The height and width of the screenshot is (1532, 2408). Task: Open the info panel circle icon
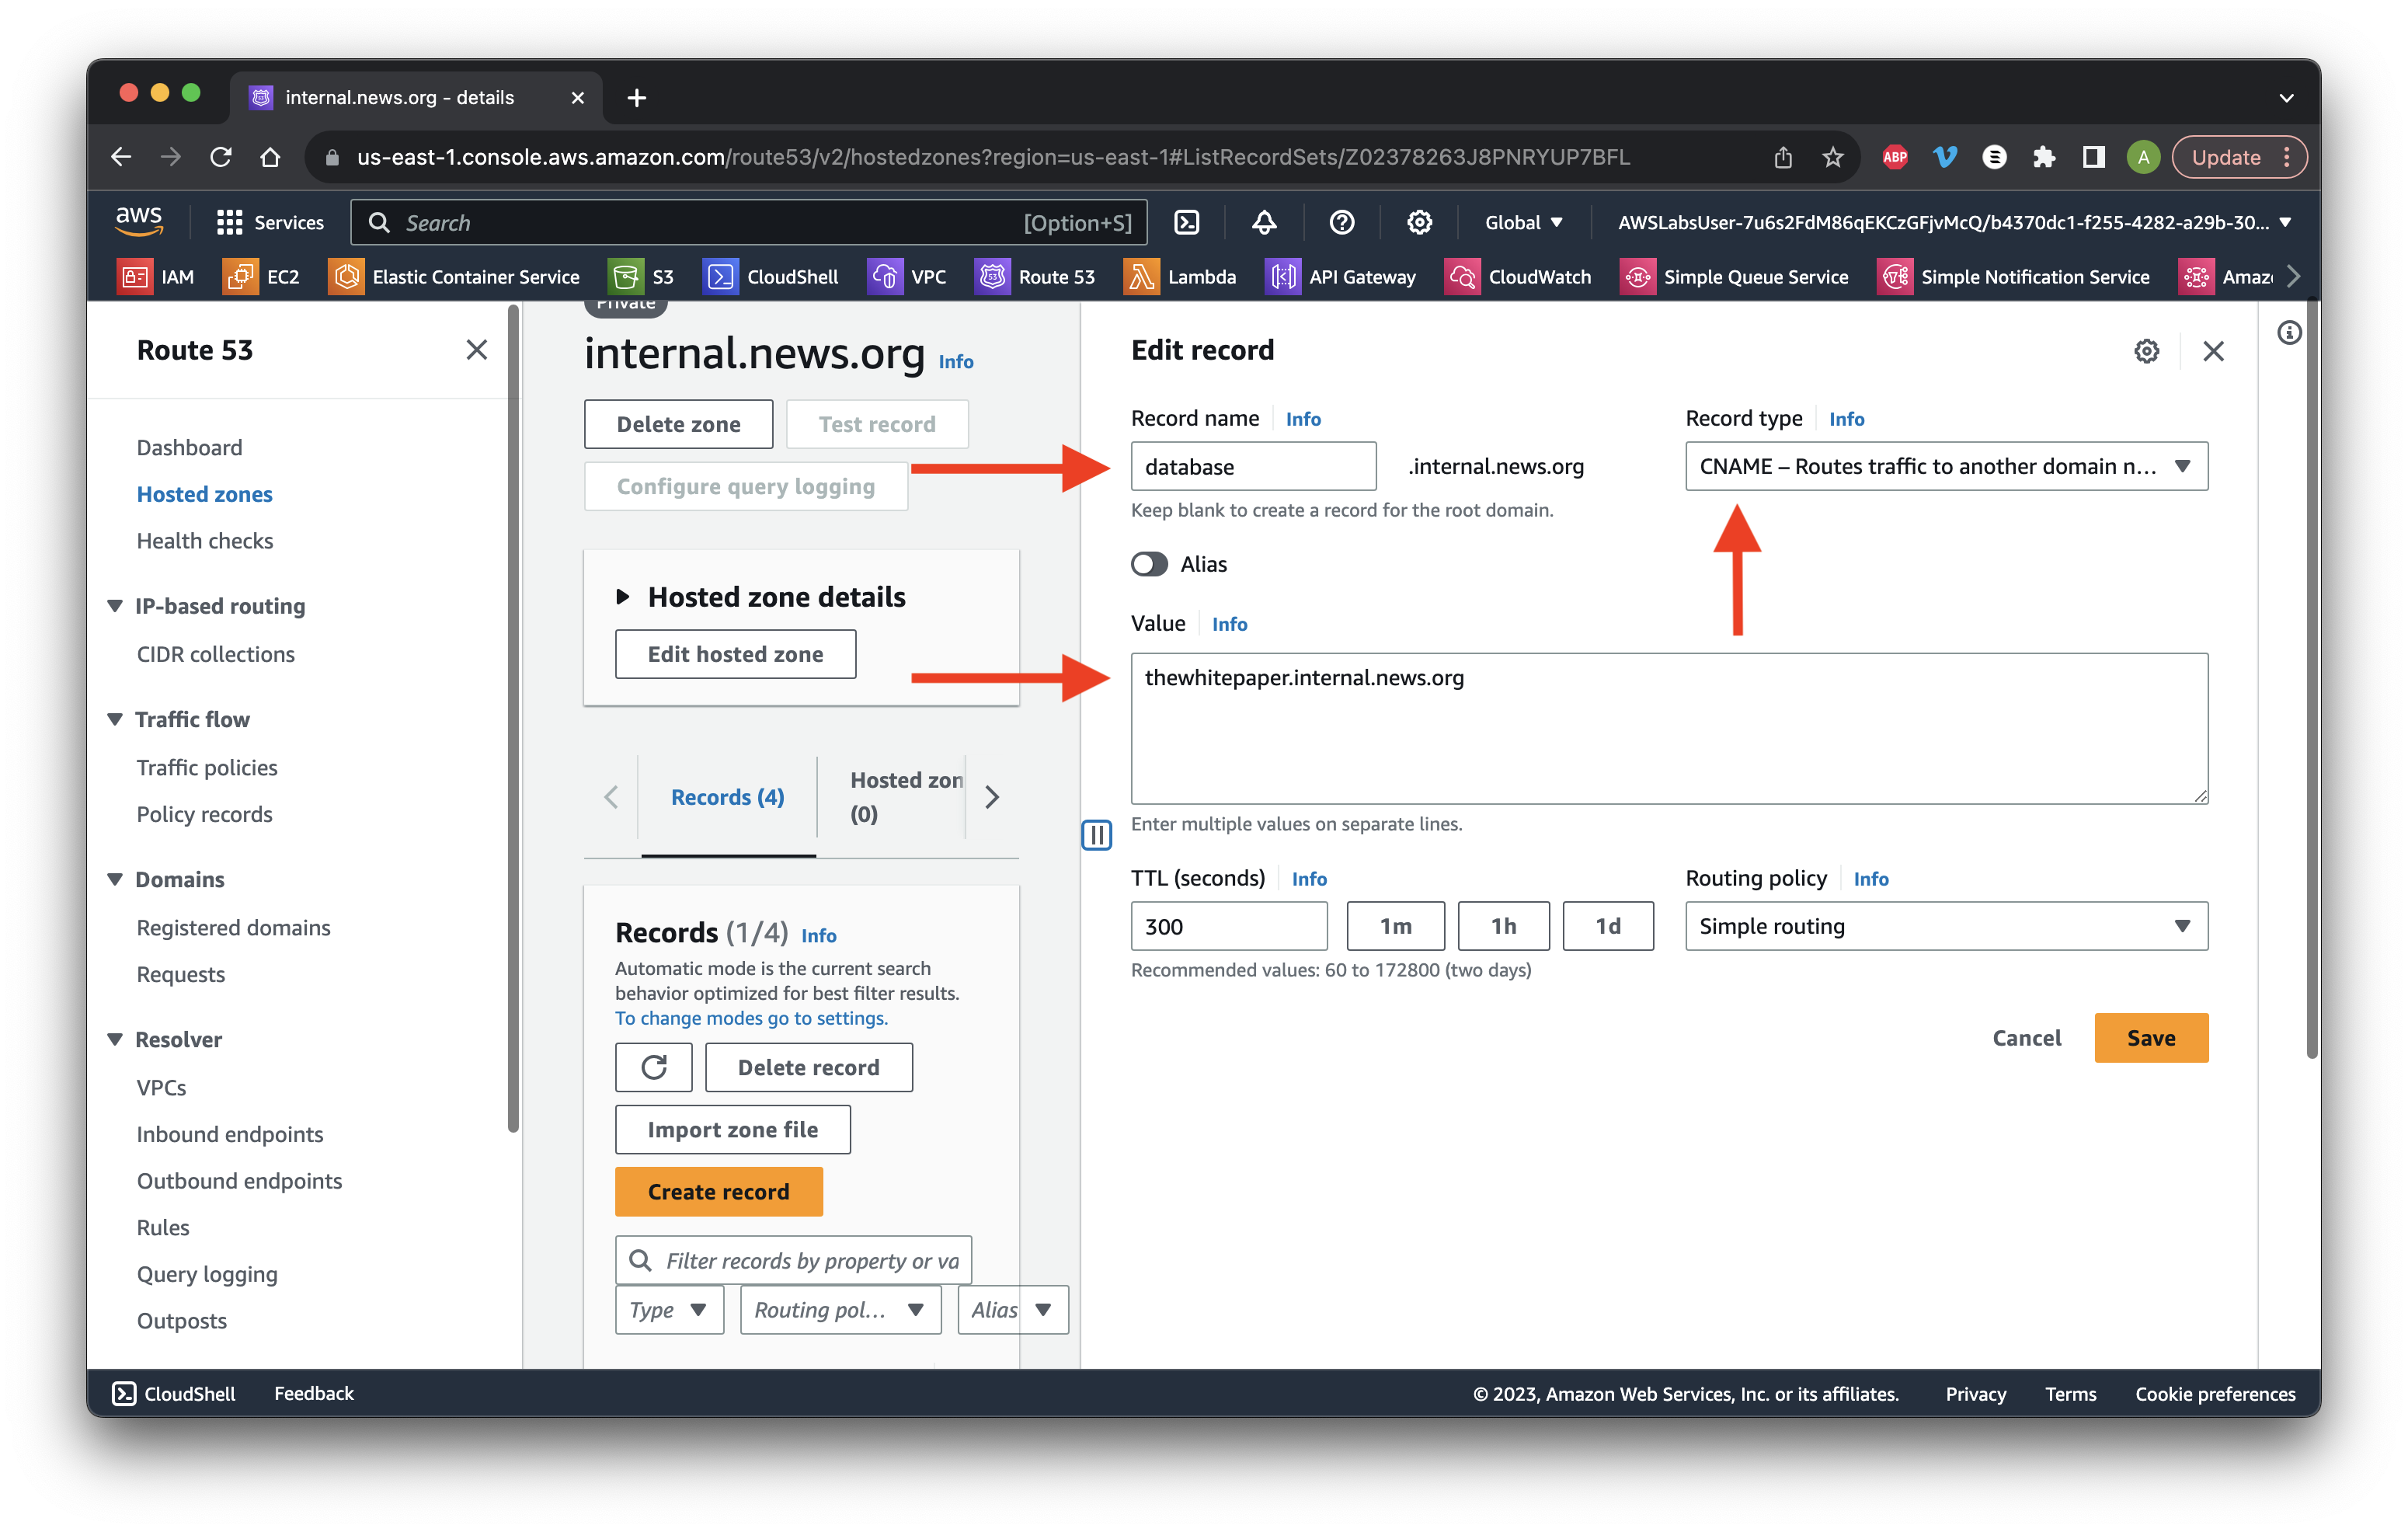pos(2289,333)
